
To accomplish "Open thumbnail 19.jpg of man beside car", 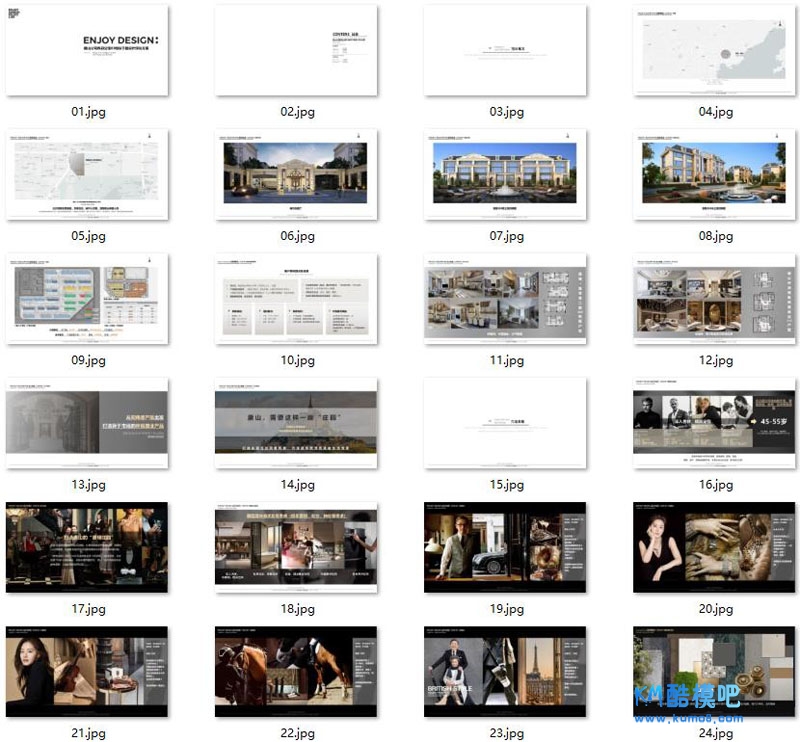I will pyautogui.click(x=505, y=547).
